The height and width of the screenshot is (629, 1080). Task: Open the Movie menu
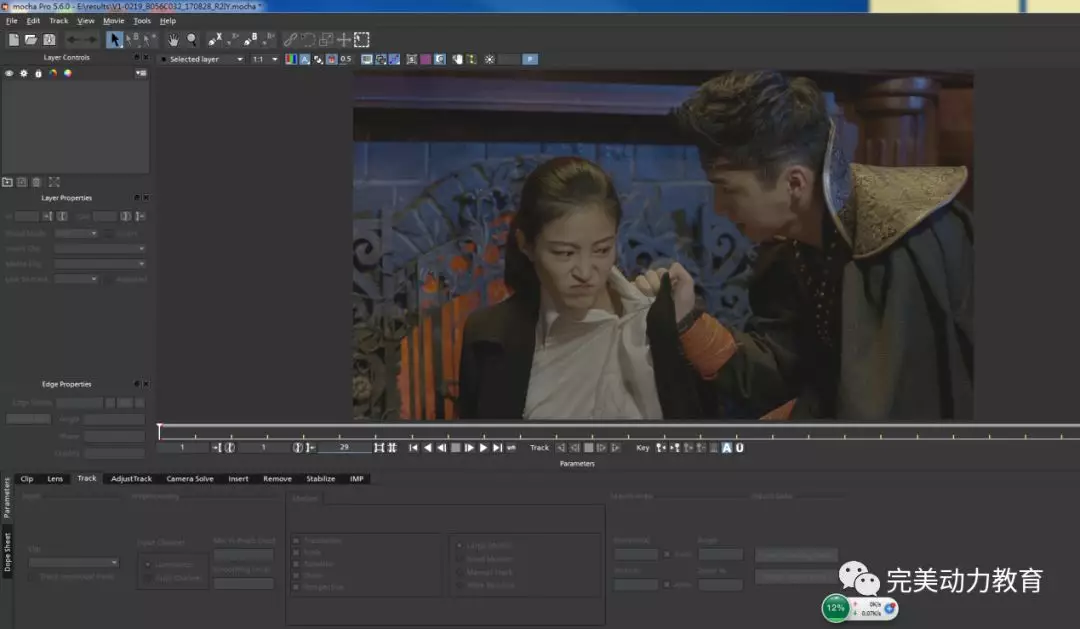[x=114, y=21]
